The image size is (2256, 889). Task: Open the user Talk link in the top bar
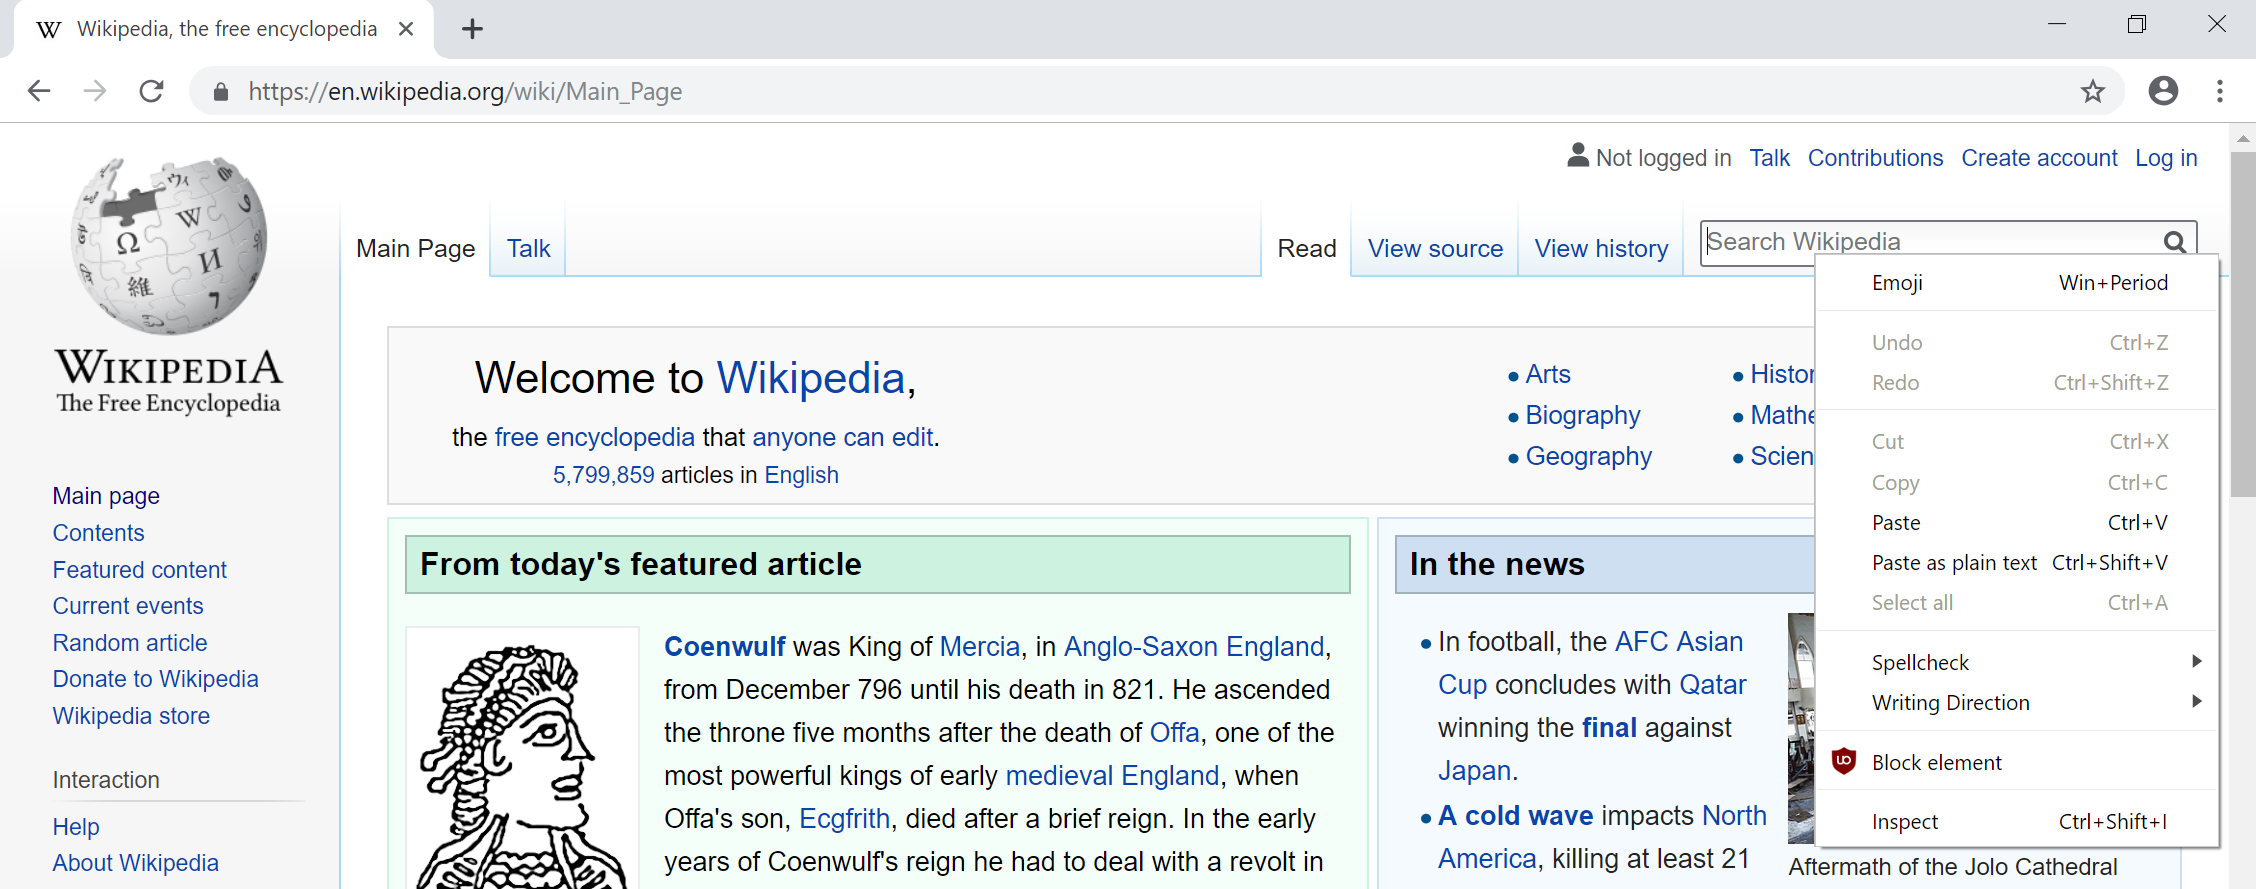pos(1769,158)
